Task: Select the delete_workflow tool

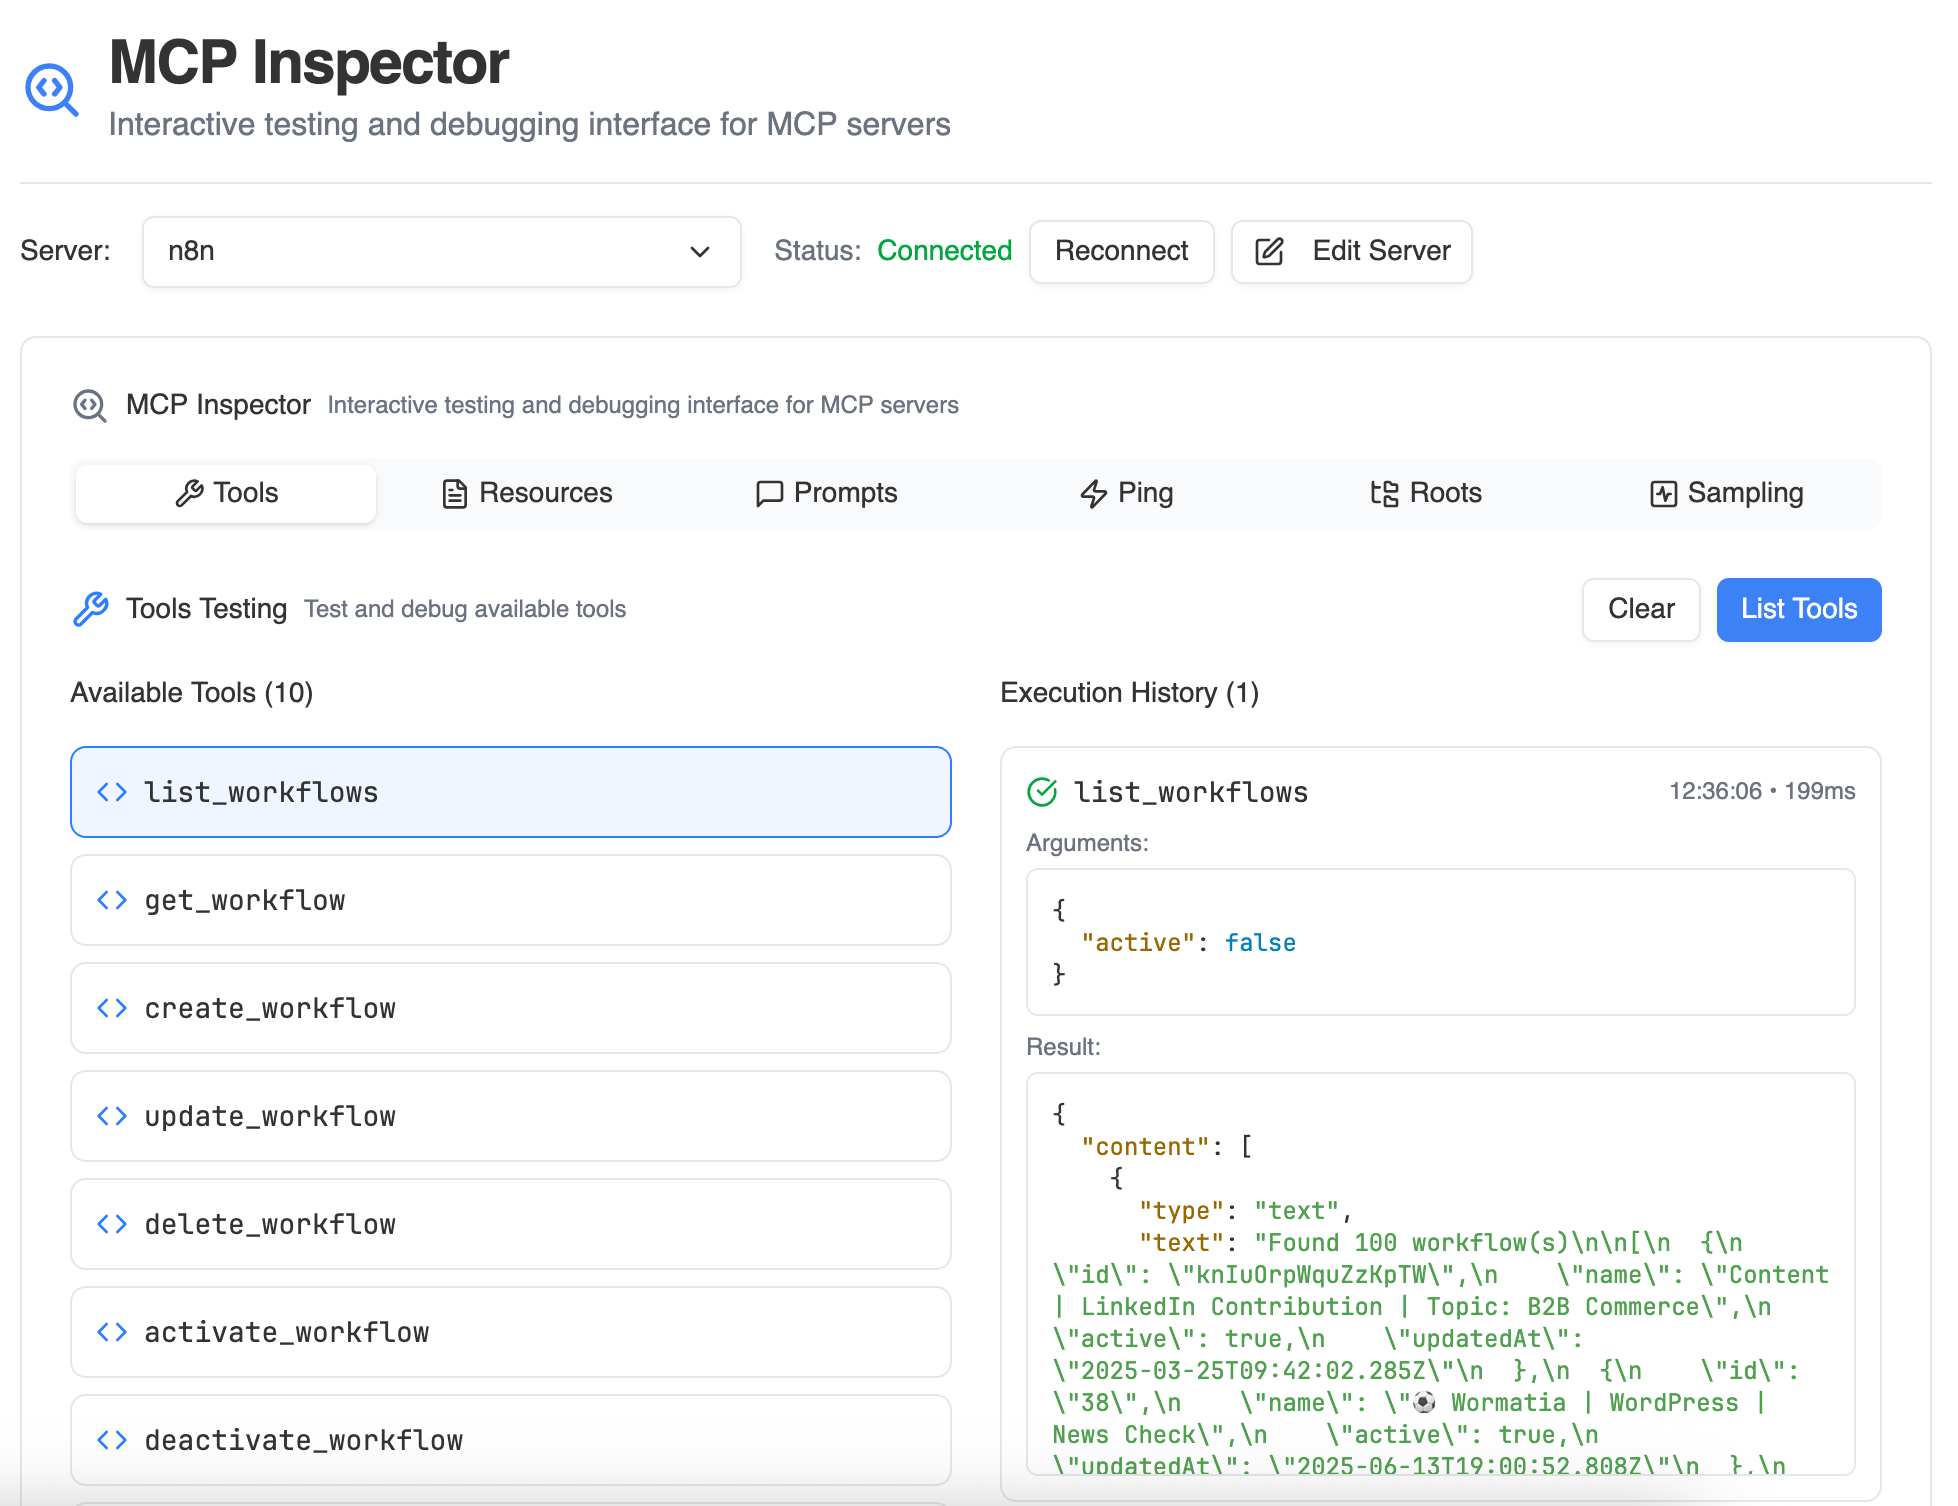Action: 511,1224
